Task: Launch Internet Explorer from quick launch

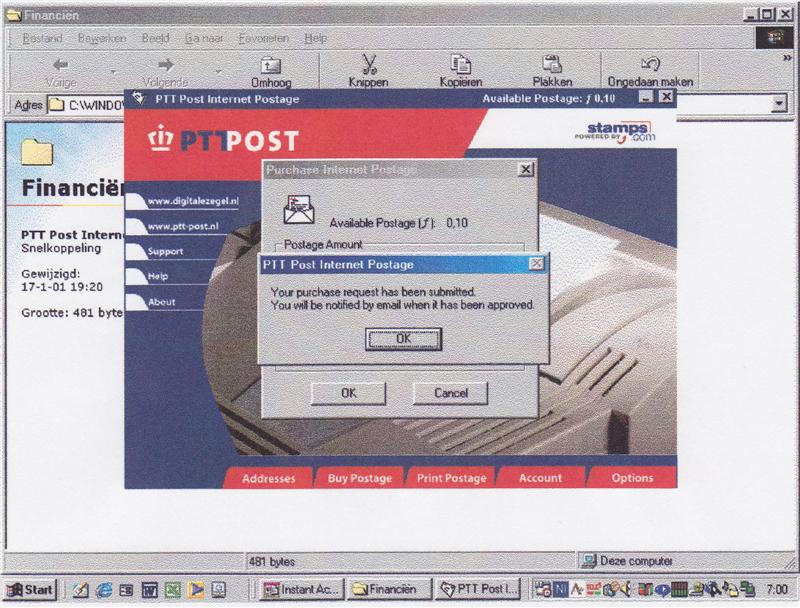Action: 104,590
